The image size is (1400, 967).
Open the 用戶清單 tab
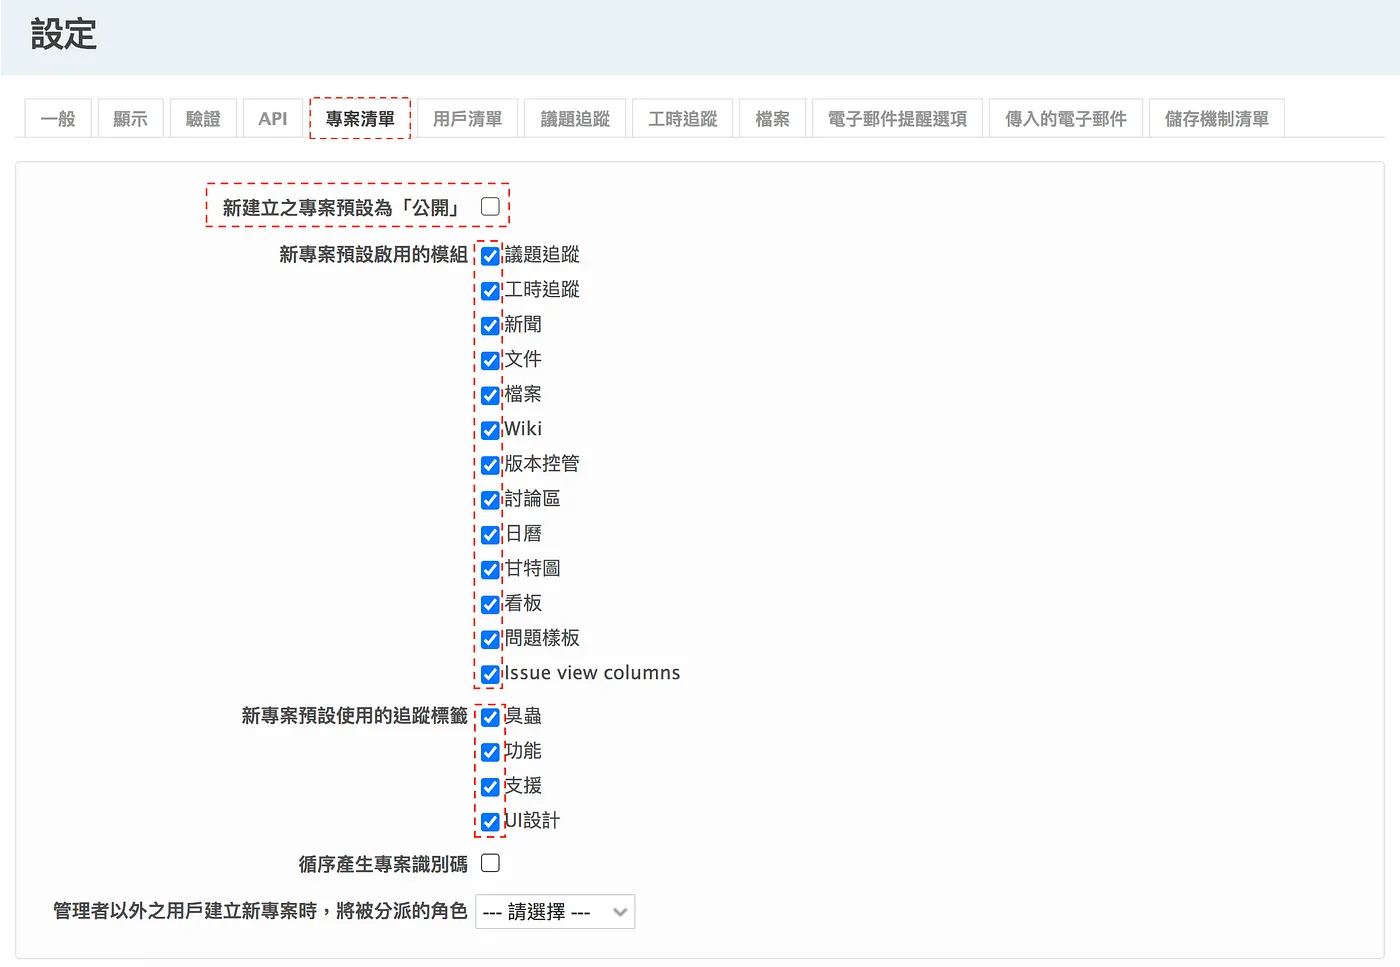[x=467, y=119]
